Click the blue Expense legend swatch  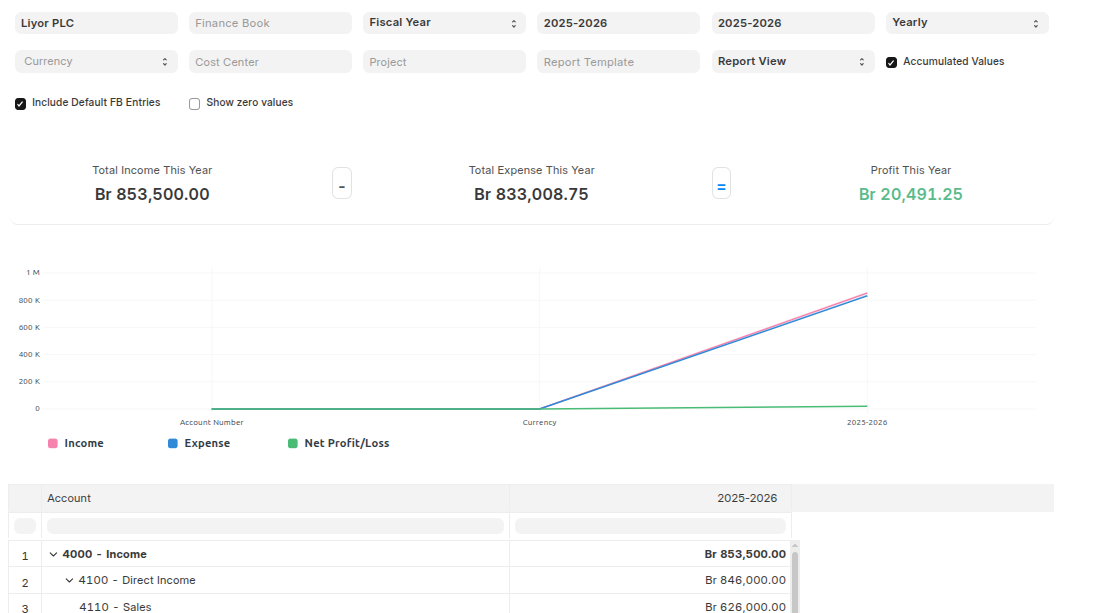click(173, 443)
